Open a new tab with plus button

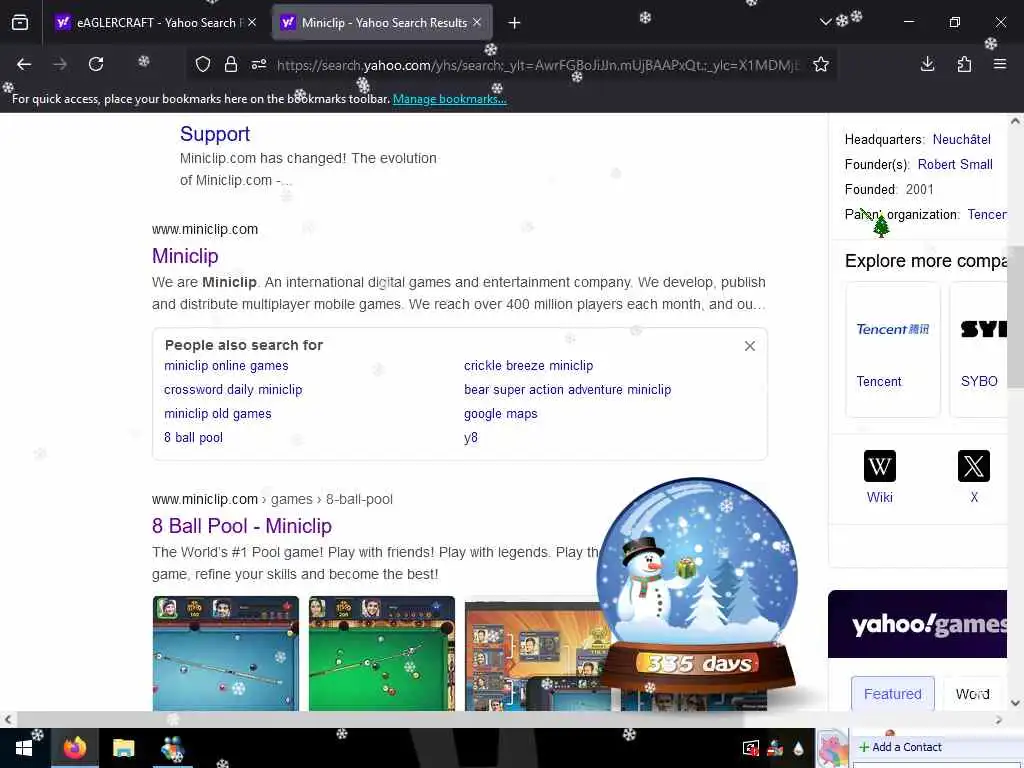[515, 23]
